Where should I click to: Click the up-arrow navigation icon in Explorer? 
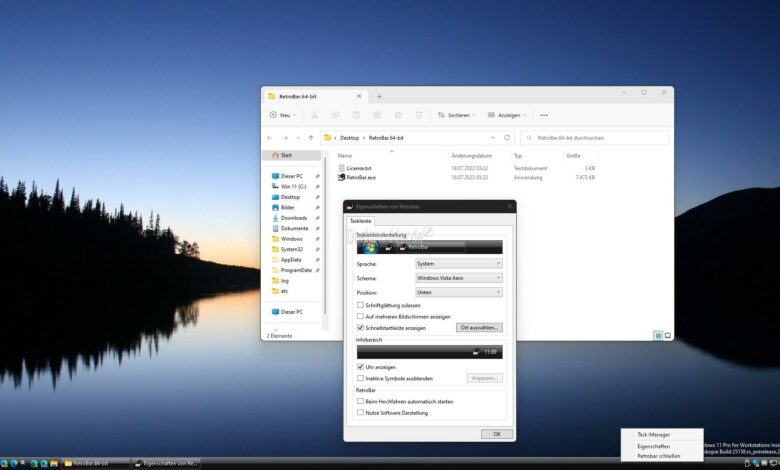pos(311,138)
